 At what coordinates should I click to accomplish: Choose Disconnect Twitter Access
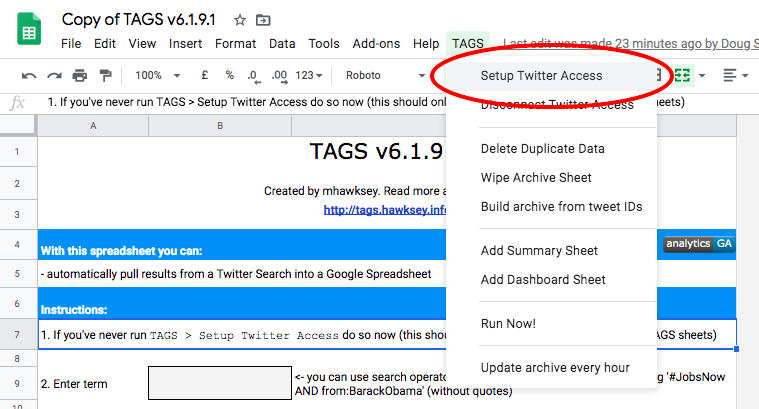coord(551,105)
